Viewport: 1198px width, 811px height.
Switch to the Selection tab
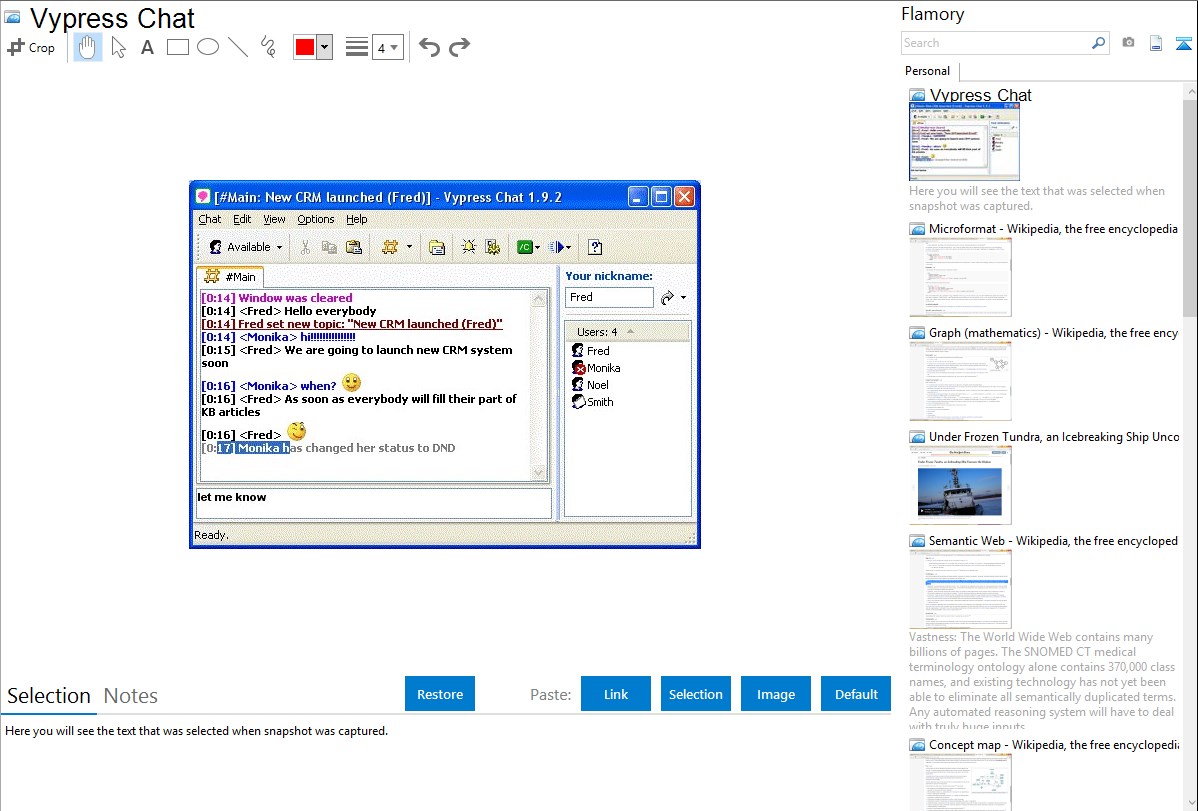click(49, 696)
